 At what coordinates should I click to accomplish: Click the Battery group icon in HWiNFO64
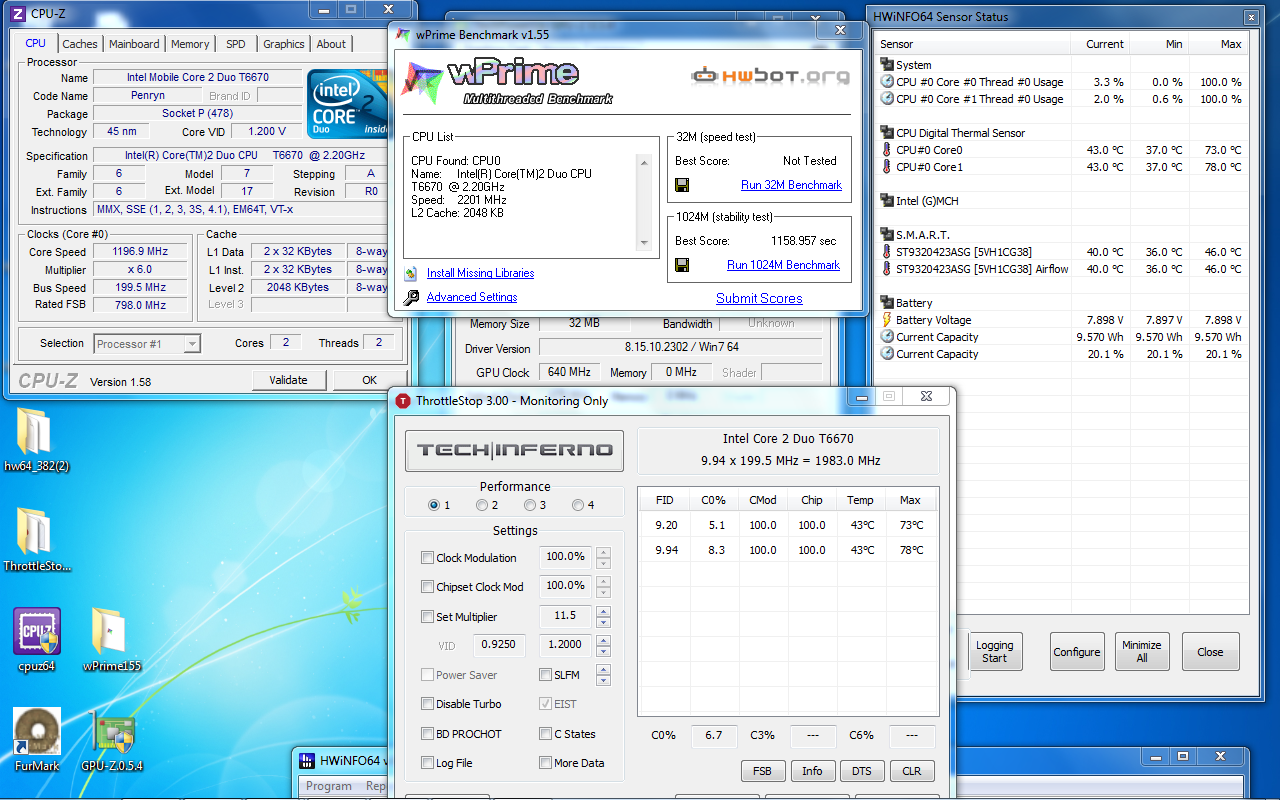pyautogui.click(x=887, y=303)
